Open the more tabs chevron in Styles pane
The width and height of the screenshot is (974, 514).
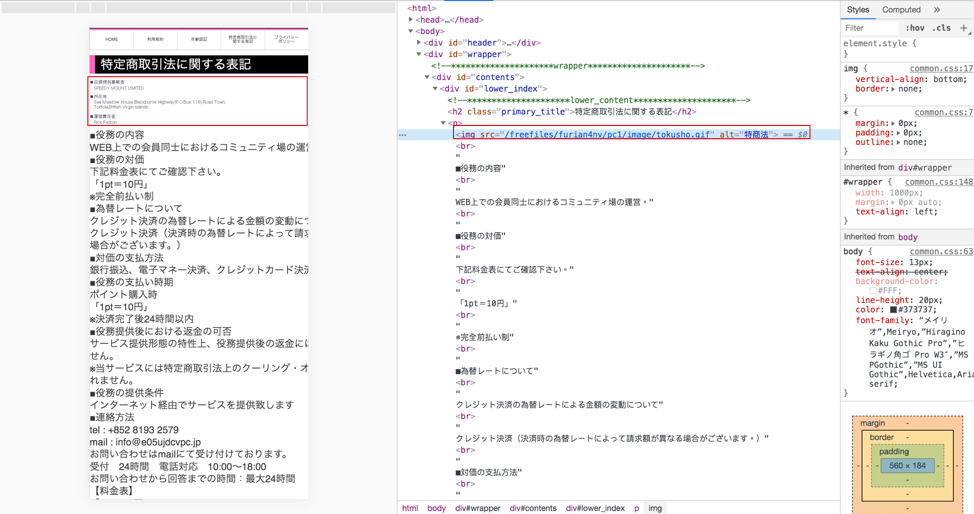coord(937,10)
